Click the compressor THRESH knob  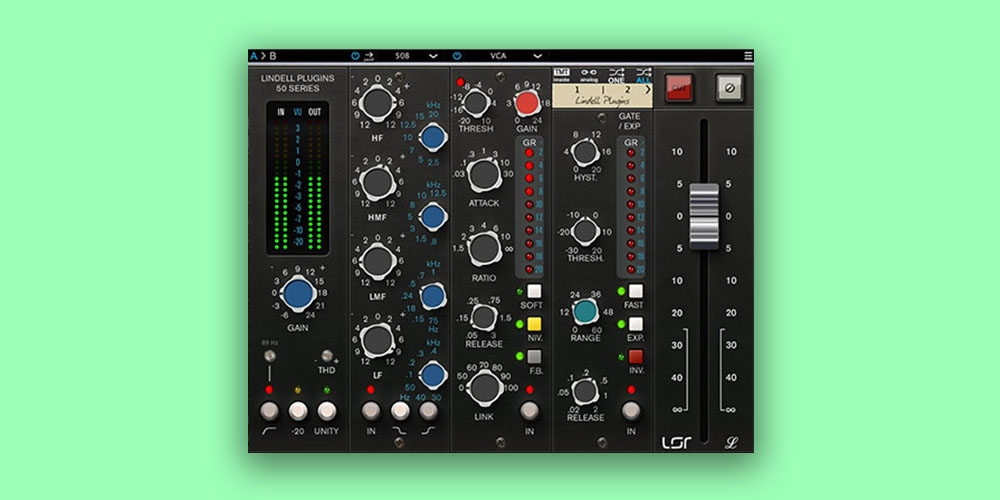pyautogui.click(x=475, y=103)
